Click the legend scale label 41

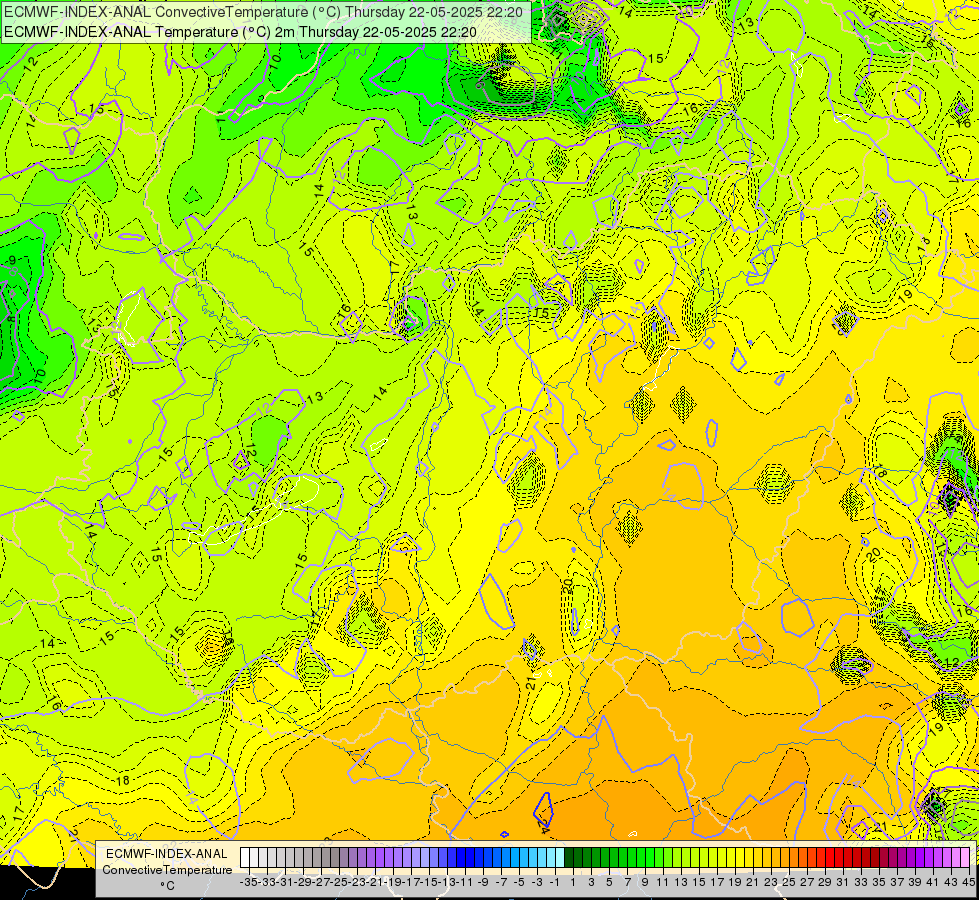coord(933,882)
